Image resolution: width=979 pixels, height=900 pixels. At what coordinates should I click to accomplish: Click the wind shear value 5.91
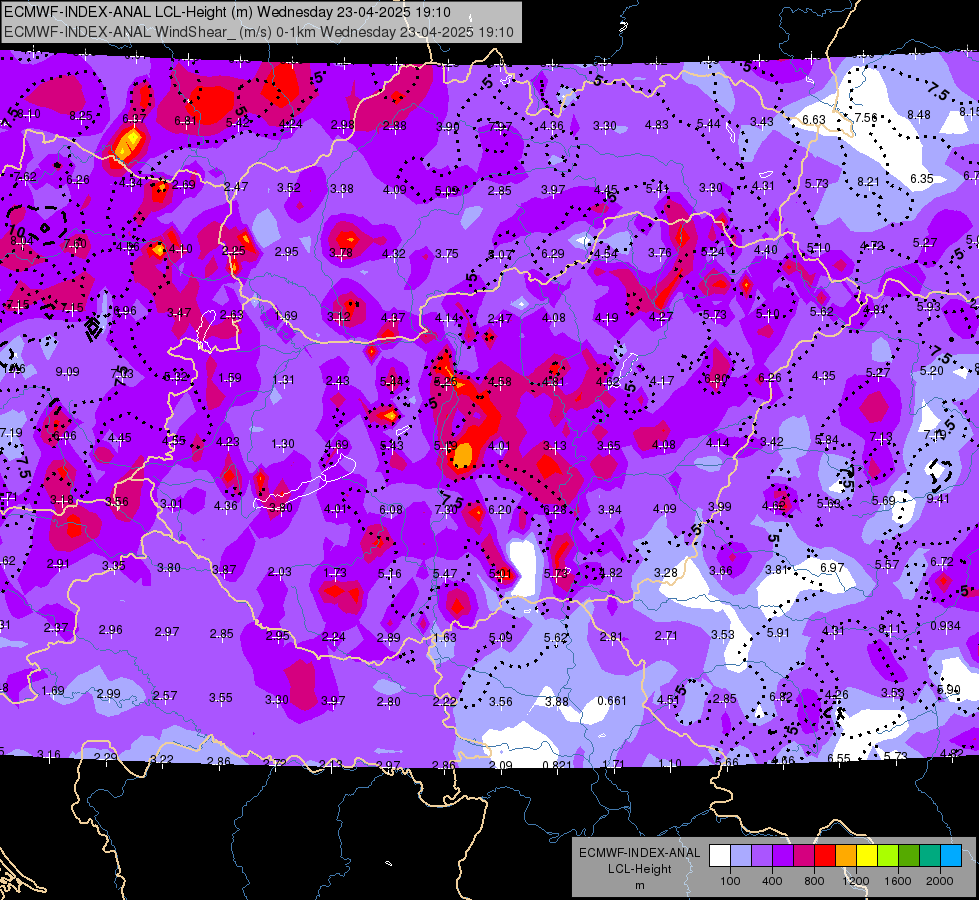click(778, 632)
